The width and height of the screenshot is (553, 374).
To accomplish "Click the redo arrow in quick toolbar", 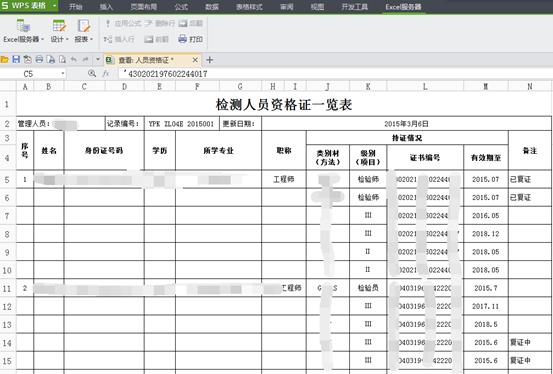I will pos(85,60).
